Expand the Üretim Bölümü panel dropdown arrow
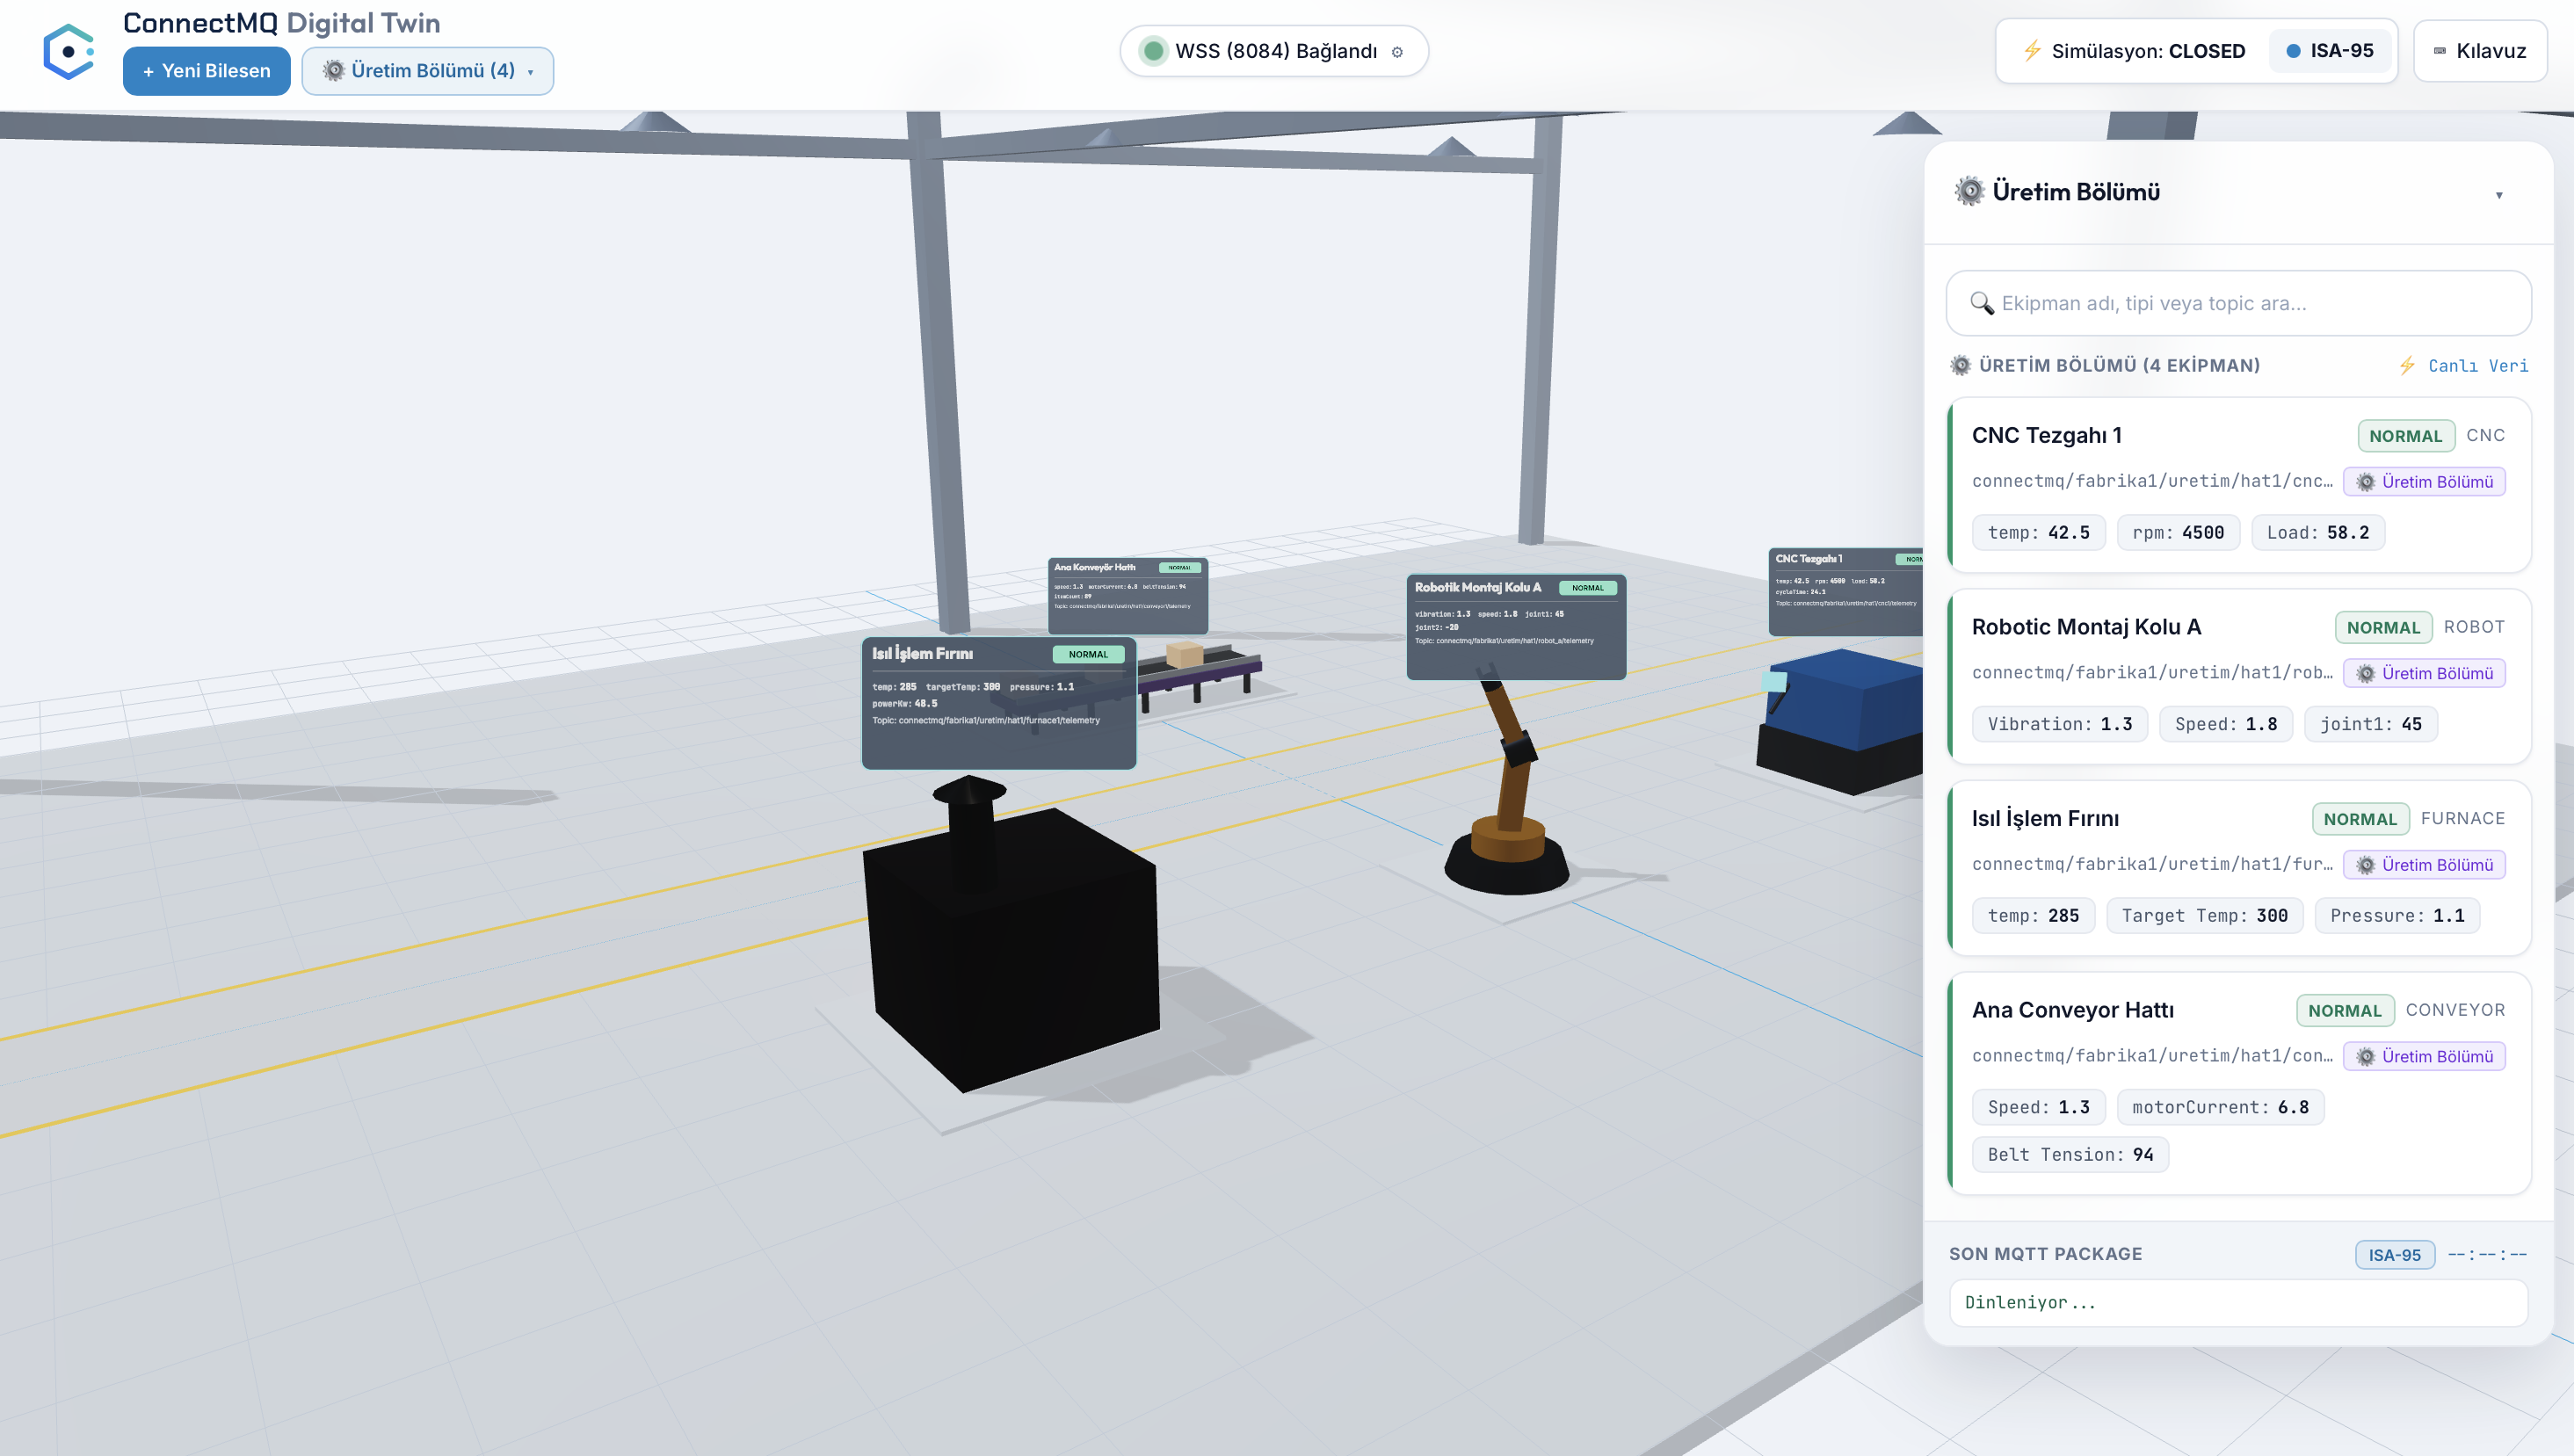This screenshot has height=1456, width=2574. pyautogui.click(x=2498, y=195)
